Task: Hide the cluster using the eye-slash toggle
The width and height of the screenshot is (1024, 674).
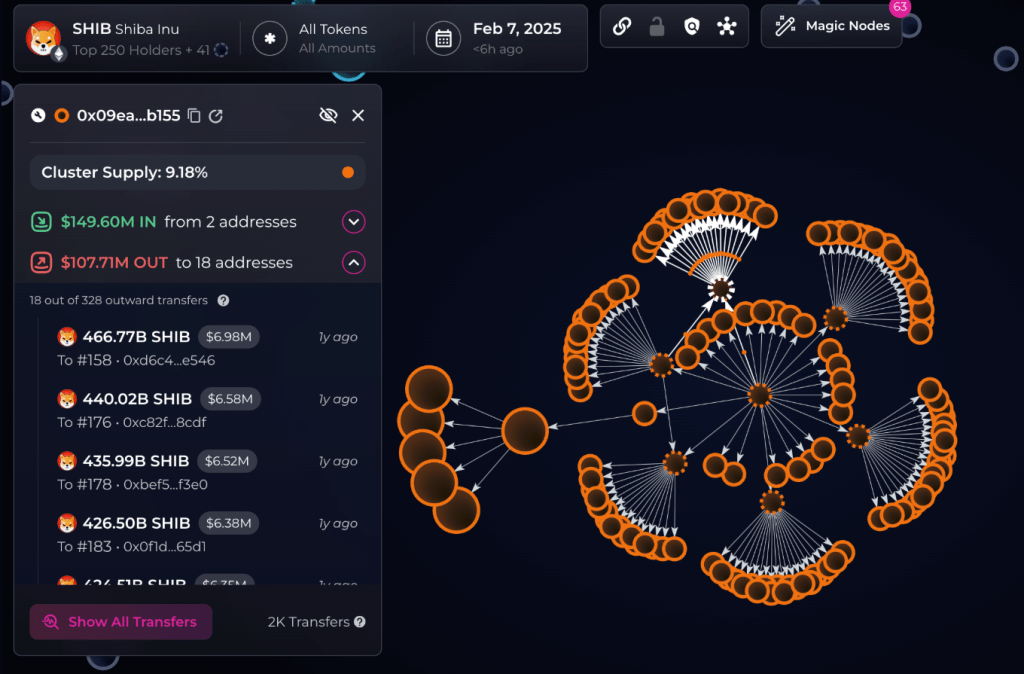Action: coord(328,115)
